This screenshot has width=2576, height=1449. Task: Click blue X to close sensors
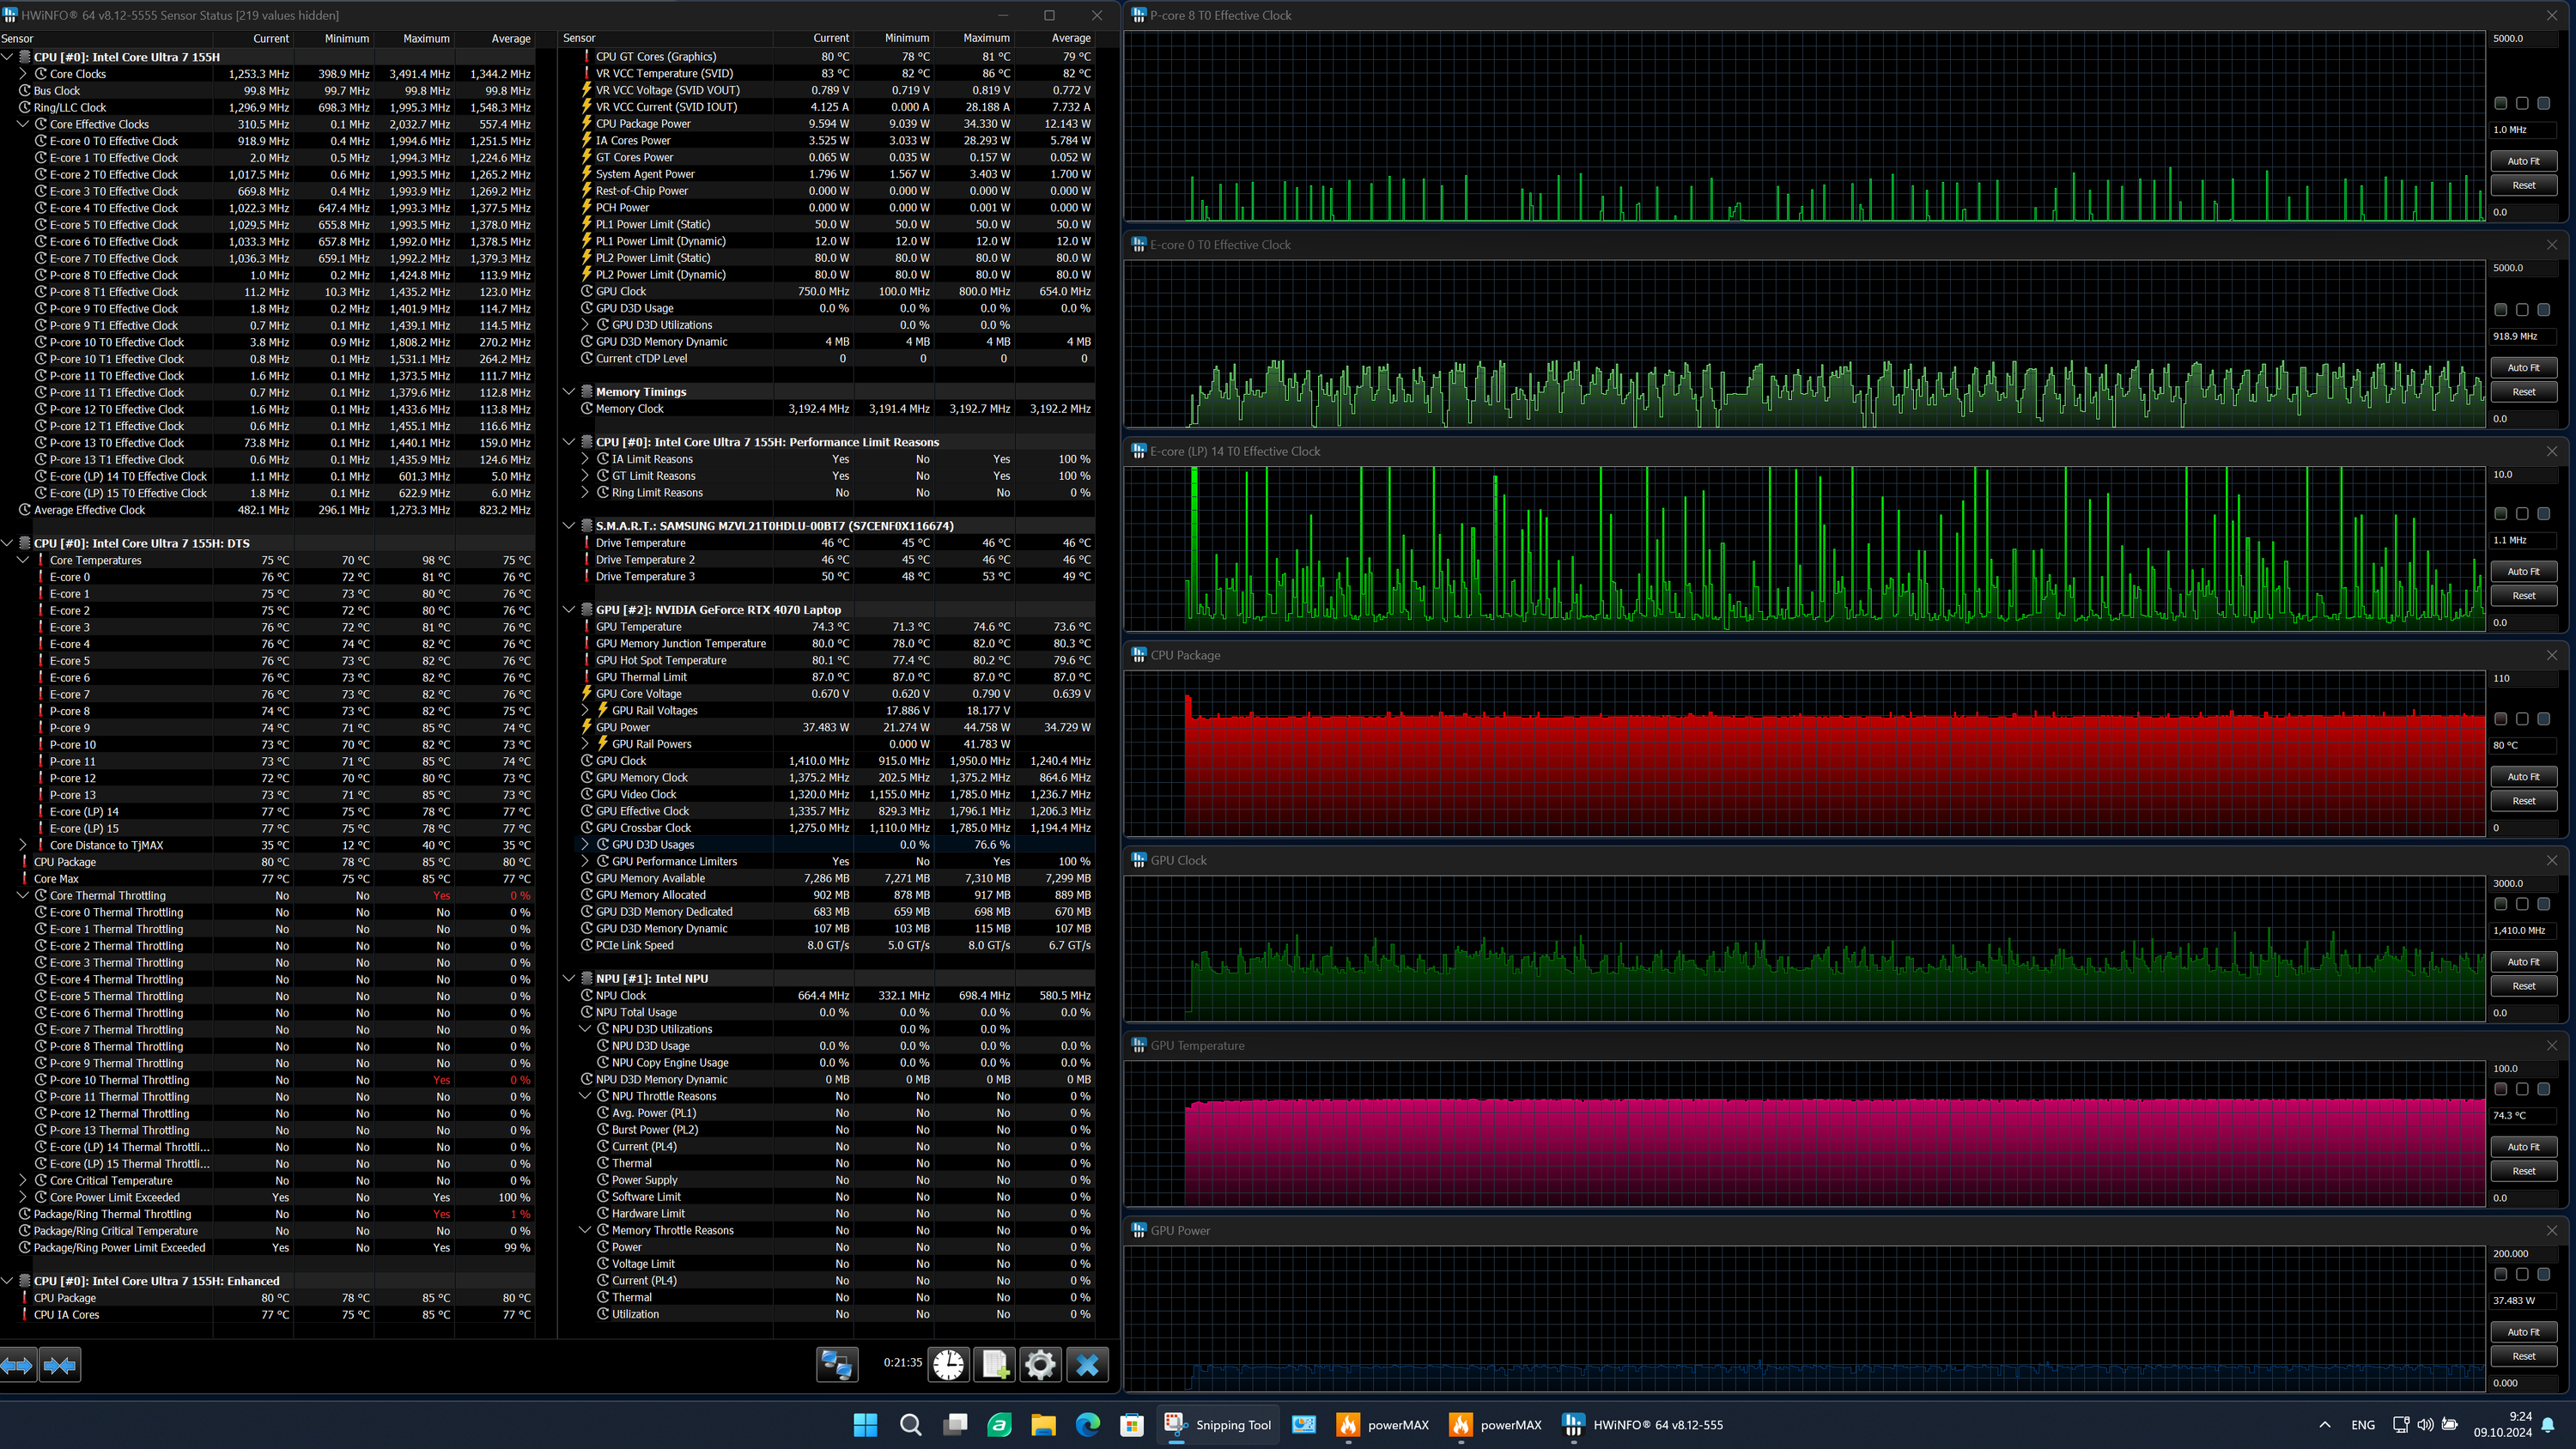1087,1365
